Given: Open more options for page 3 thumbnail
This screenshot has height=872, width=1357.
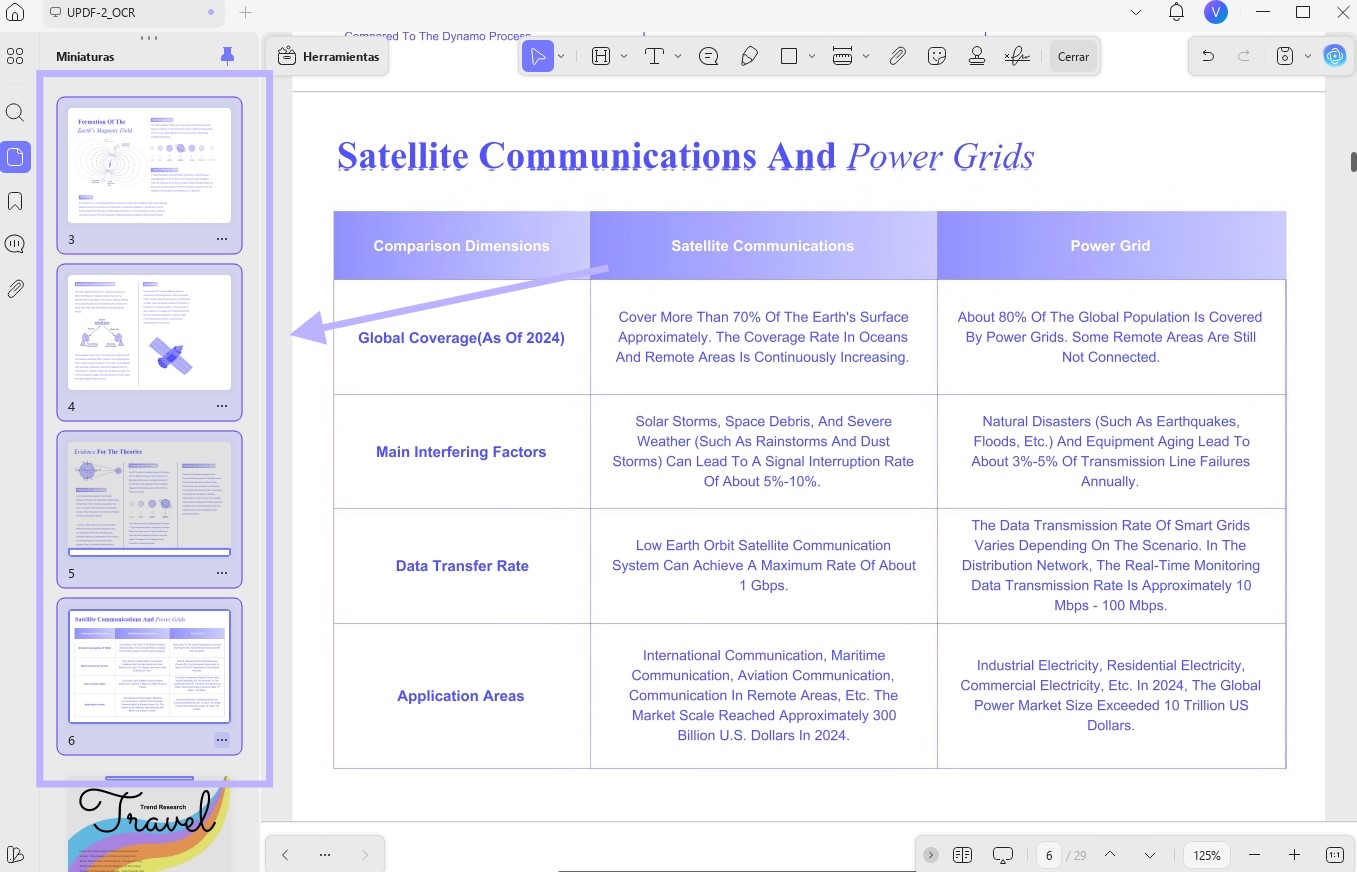Looking at the screenshot, I should coord(222,240).
